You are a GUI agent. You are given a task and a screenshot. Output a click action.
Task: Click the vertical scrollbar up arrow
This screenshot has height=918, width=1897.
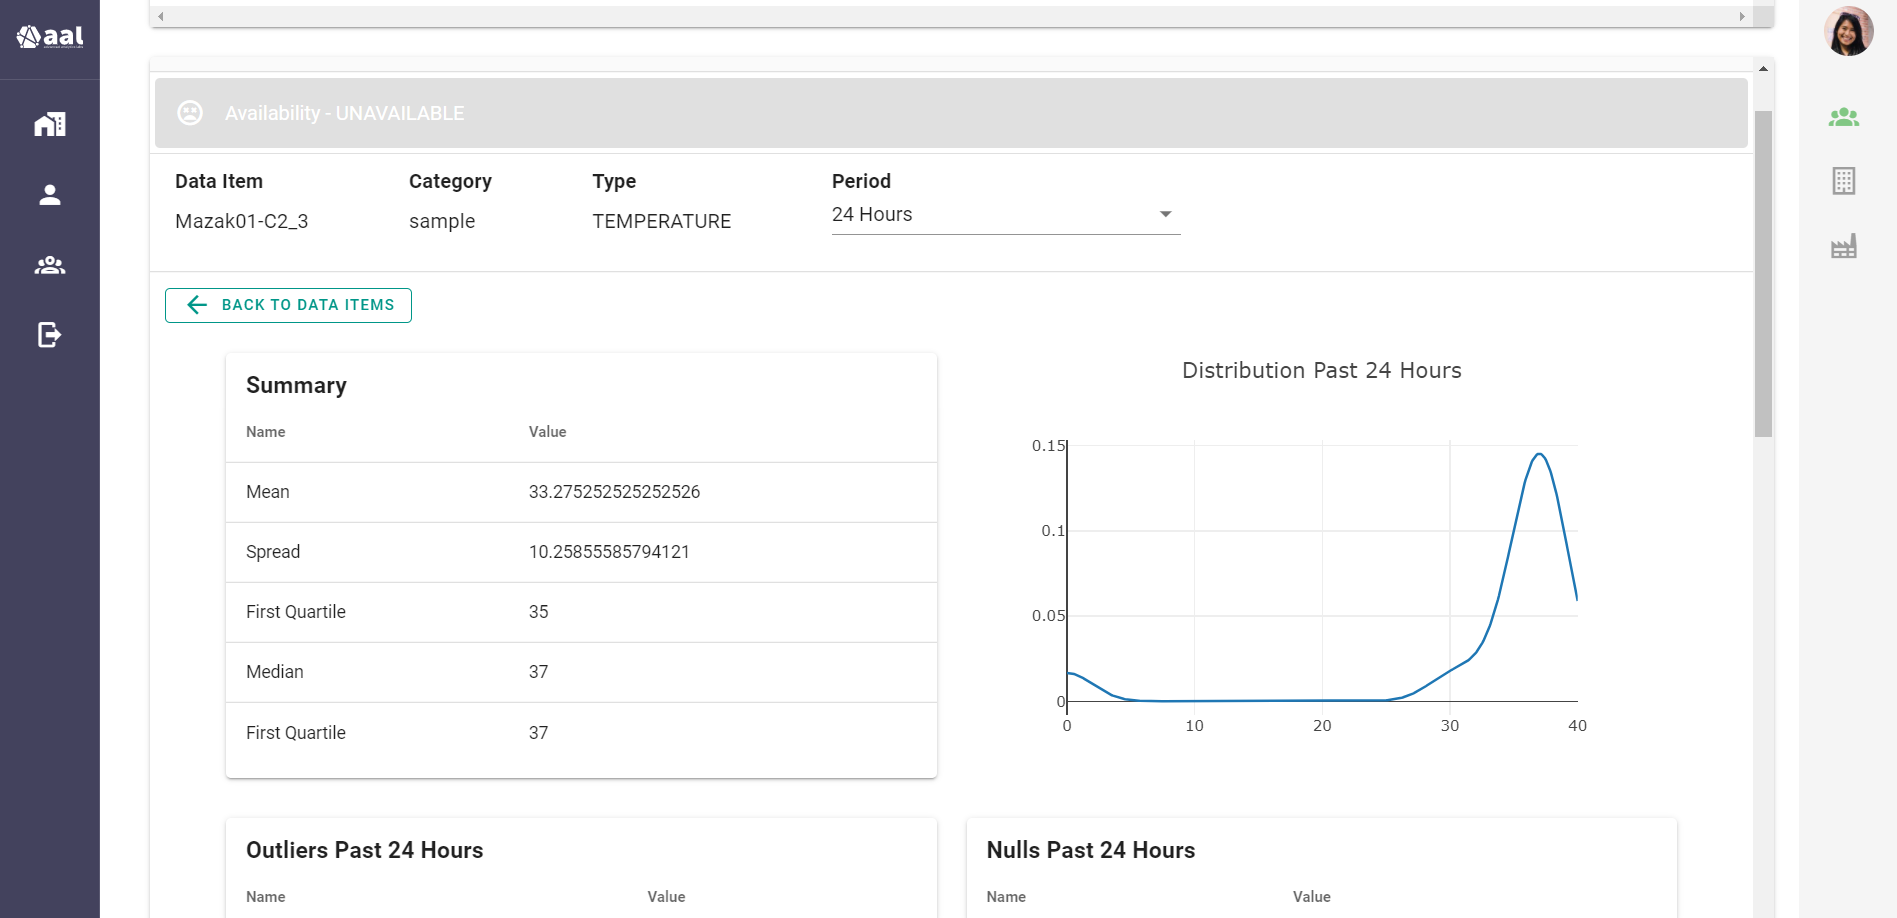1763,69
